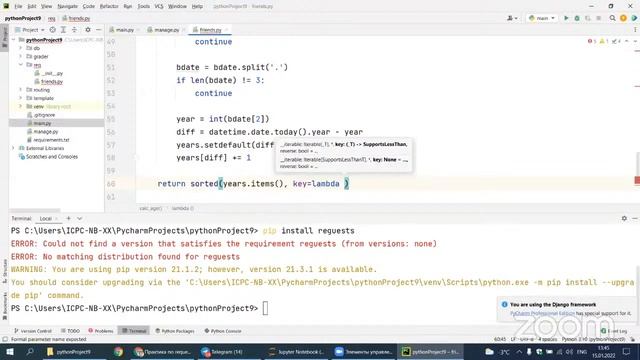Open the user account icon in toolbar
The height and width of the screenshot is (360, 640).
[512, 18]
